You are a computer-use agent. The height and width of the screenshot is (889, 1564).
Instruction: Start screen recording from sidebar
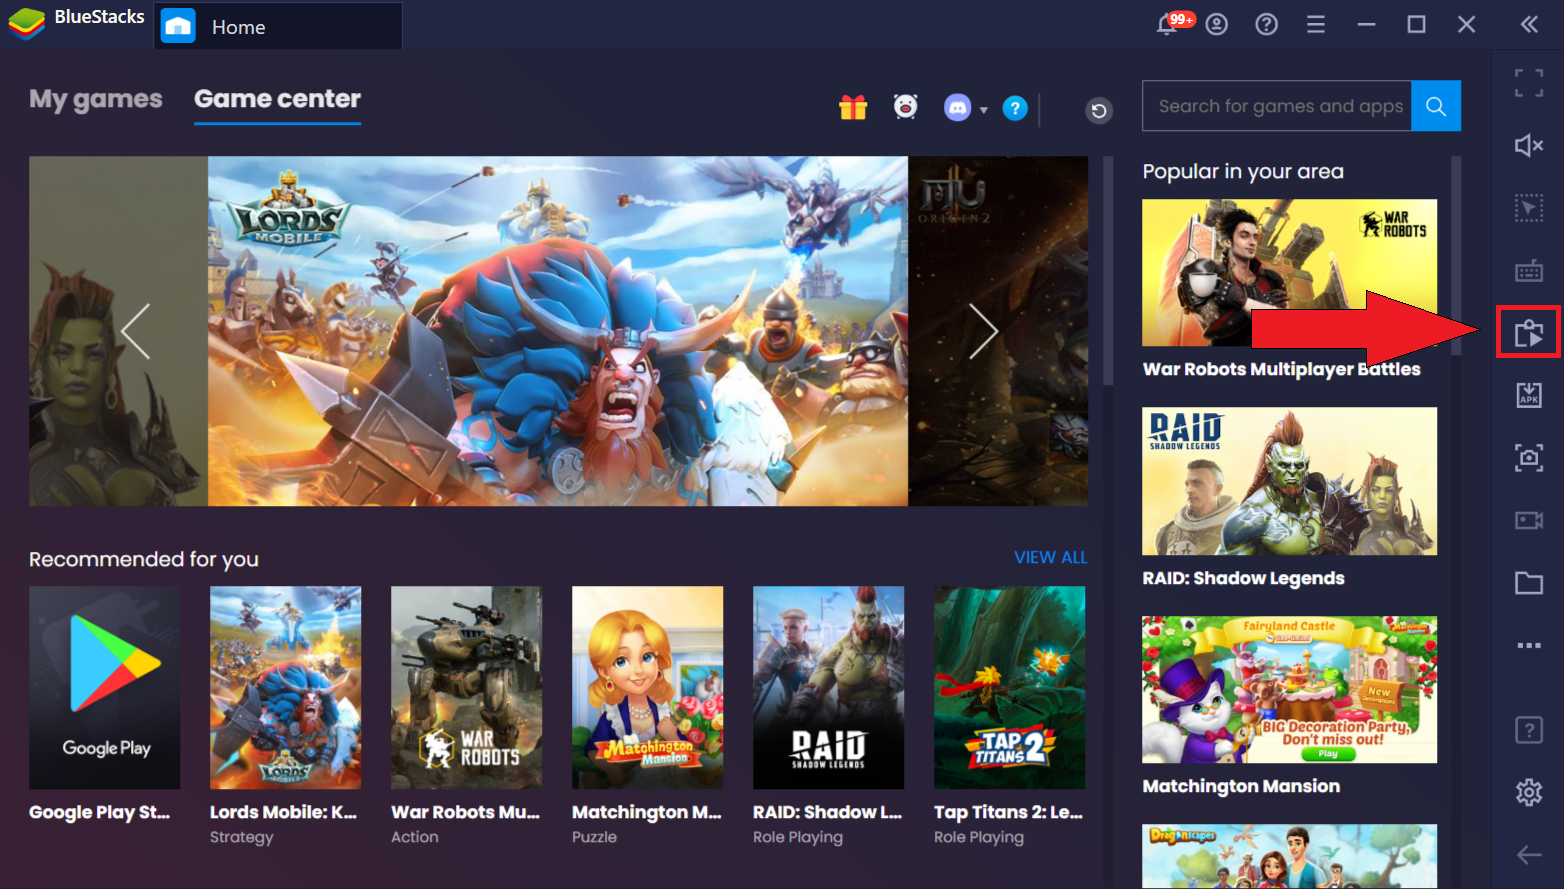(1529, 520)
